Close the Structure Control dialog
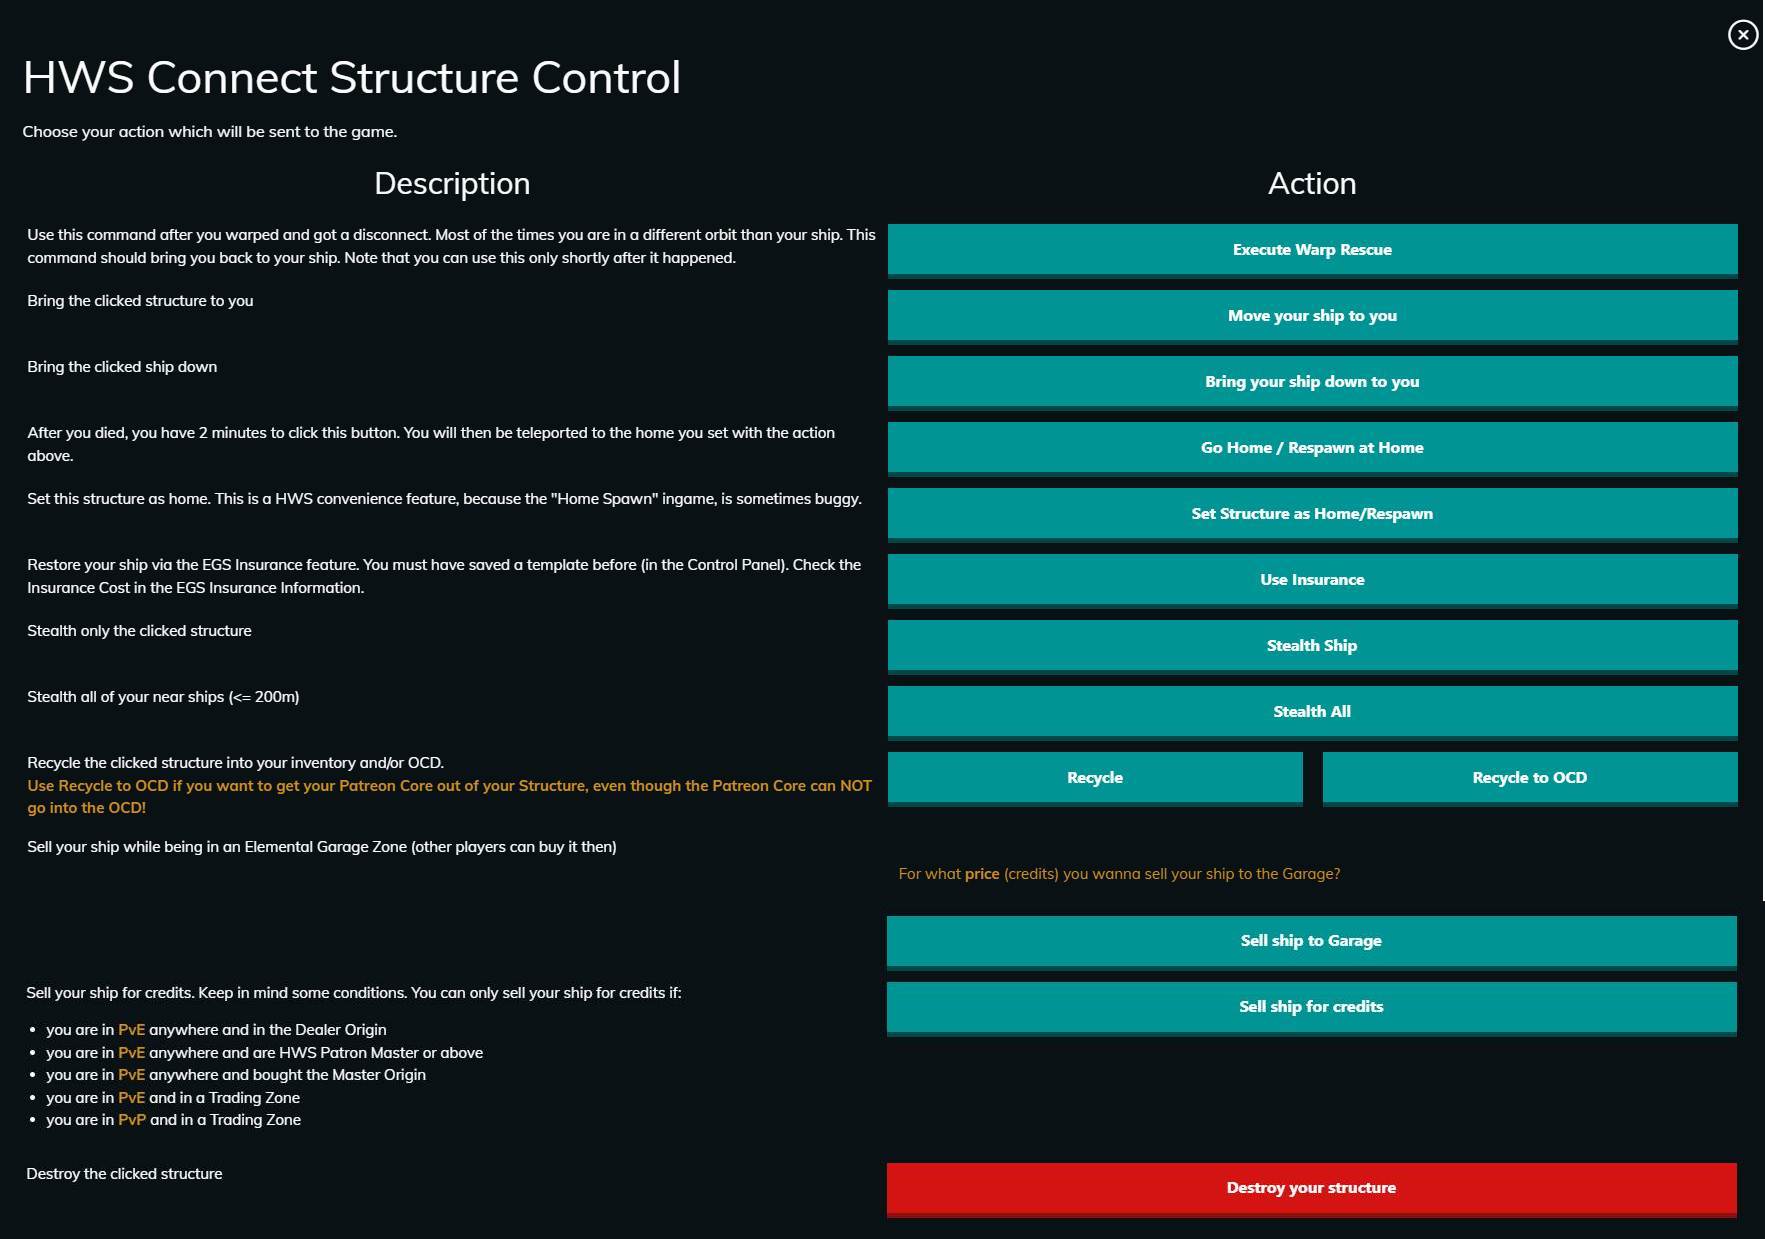The image size is (1765, 1239). 1743,35
